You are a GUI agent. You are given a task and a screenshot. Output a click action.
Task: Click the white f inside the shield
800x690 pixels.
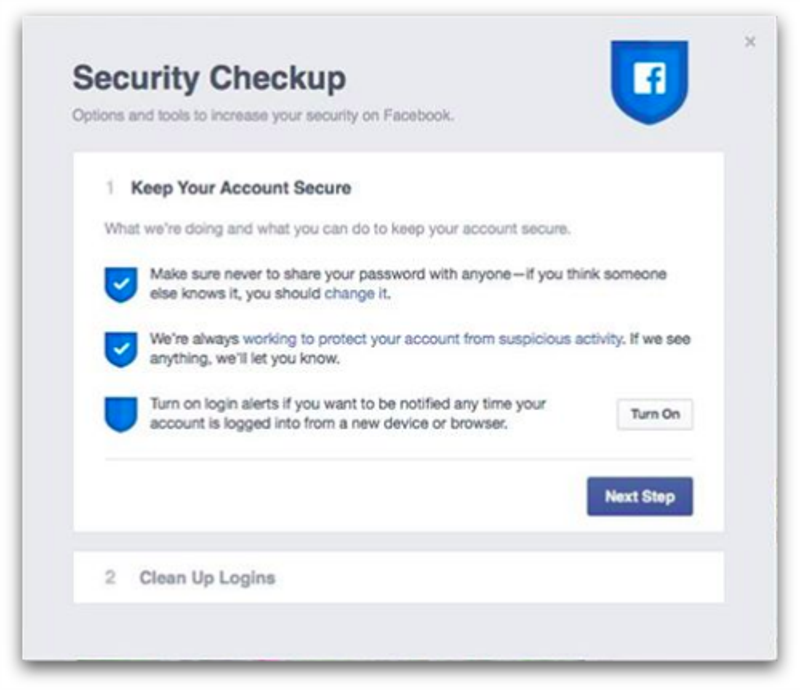(650, 79)
